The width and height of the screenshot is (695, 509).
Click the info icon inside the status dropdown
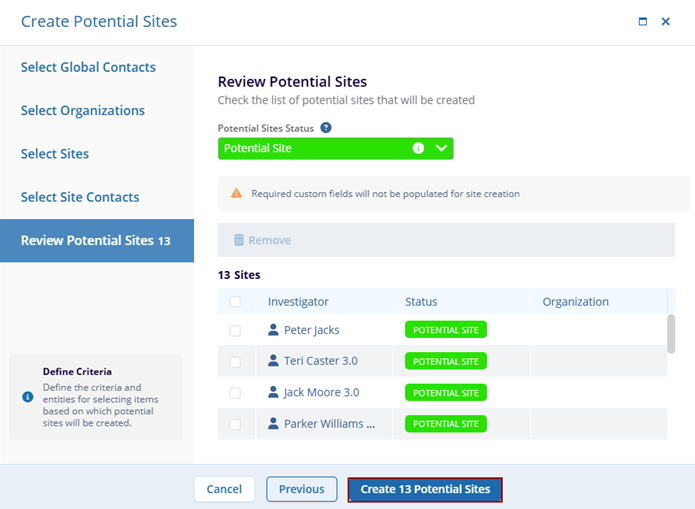pyautogui.click(x=418, y=148)
